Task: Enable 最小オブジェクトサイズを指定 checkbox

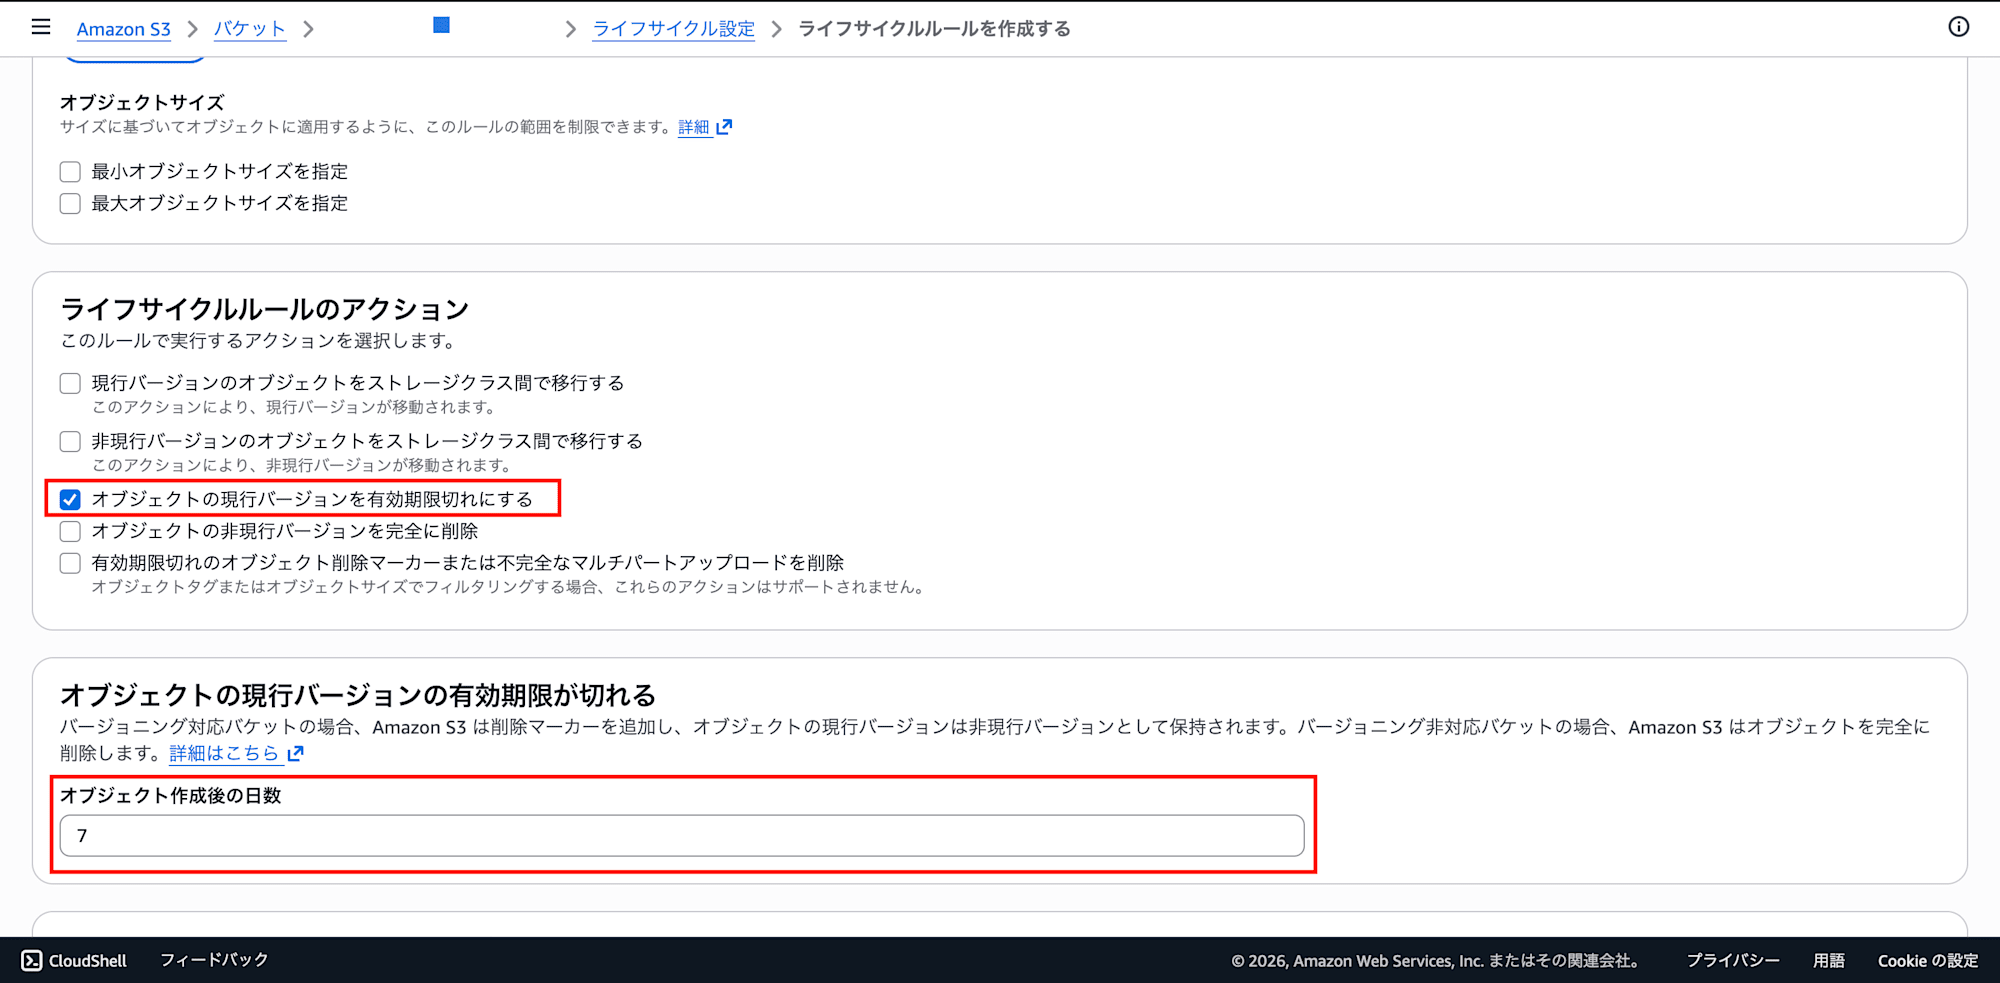Action: pos(70,172)
